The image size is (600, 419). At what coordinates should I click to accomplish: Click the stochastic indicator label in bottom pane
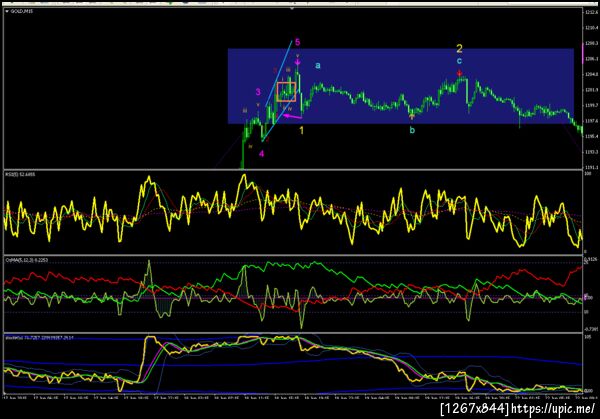39,338
